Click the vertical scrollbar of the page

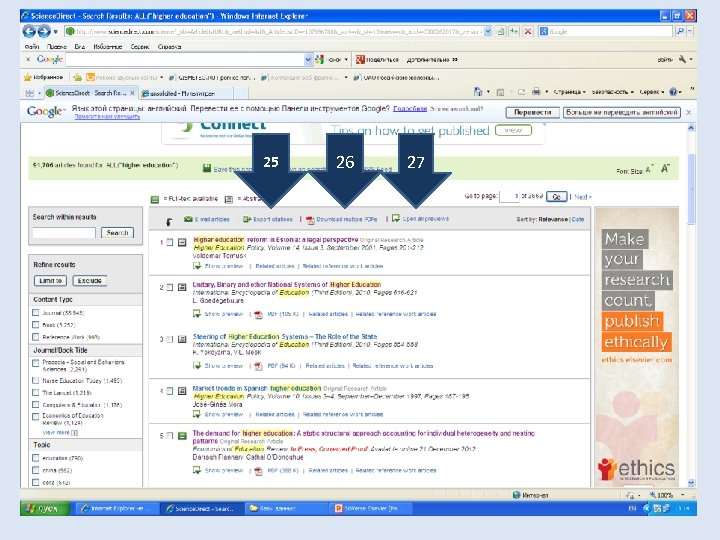click(x=691, y=189)
